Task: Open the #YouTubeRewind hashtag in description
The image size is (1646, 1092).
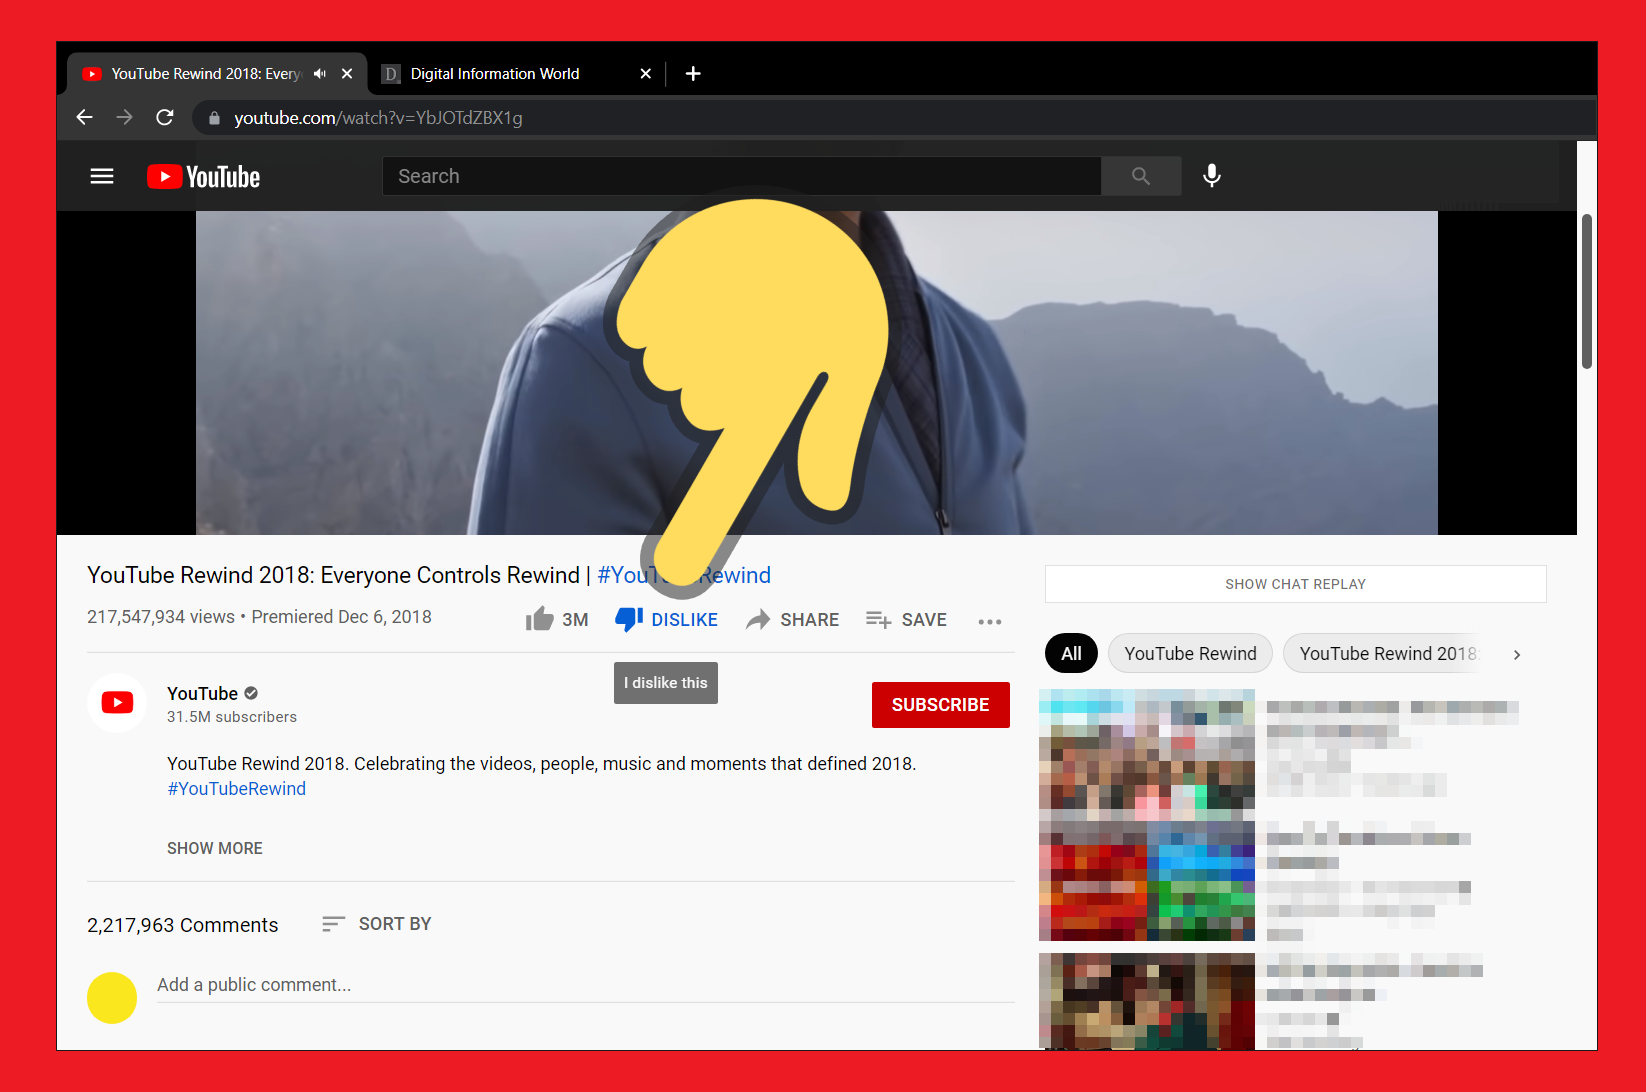Action: [x=237, y=789]
